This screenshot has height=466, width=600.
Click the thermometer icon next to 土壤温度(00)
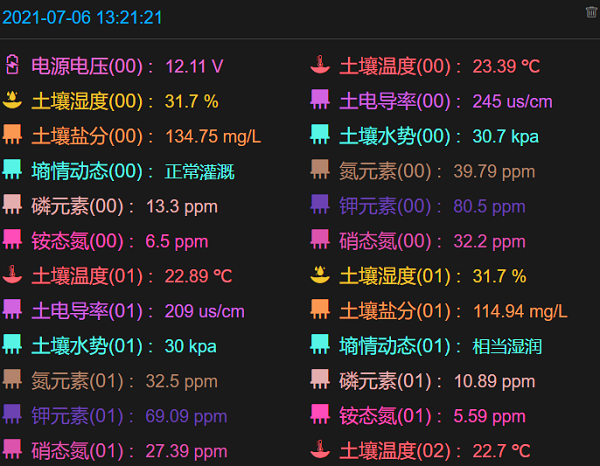coord(319,66)
